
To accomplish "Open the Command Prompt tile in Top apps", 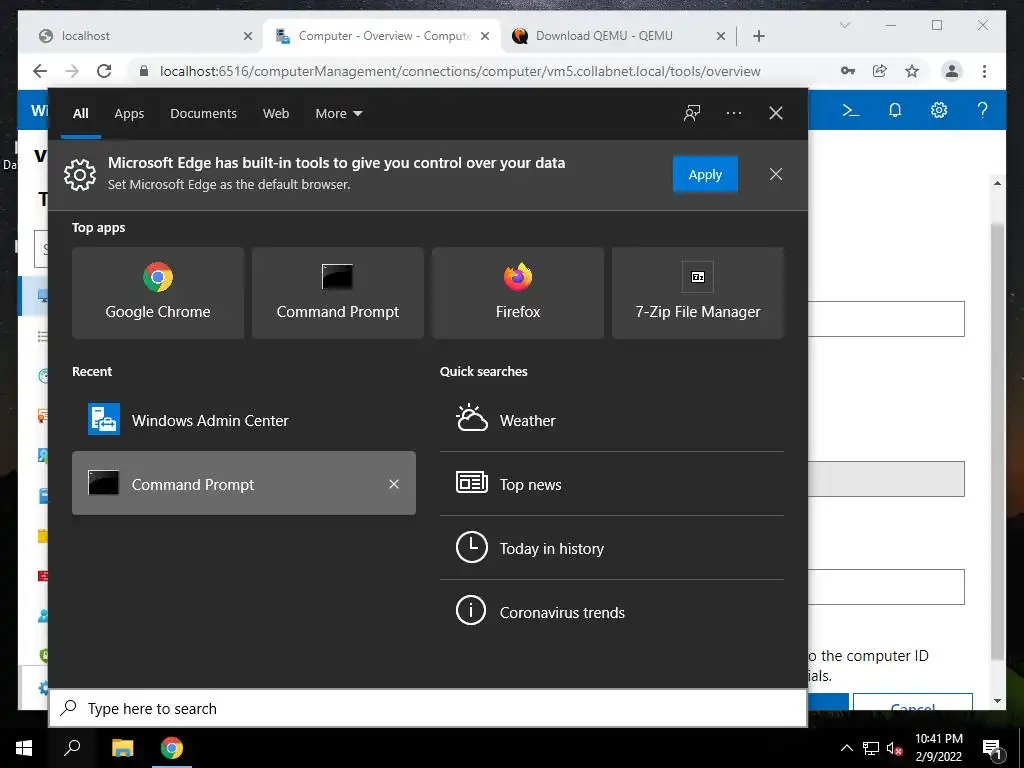I will [338, 293].
